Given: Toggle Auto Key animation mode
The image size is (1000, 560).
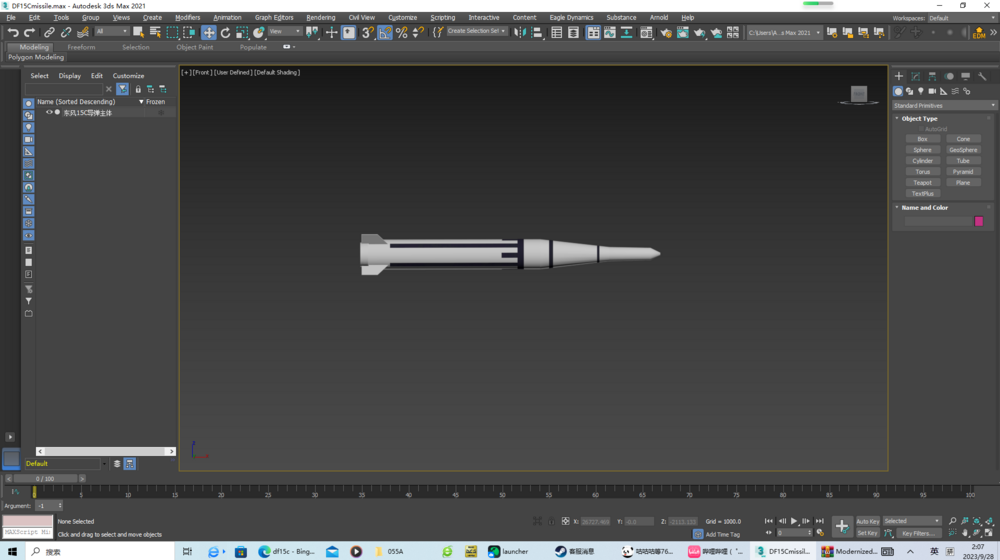Looking at the screenshot, I should click(x=867, y=521).
